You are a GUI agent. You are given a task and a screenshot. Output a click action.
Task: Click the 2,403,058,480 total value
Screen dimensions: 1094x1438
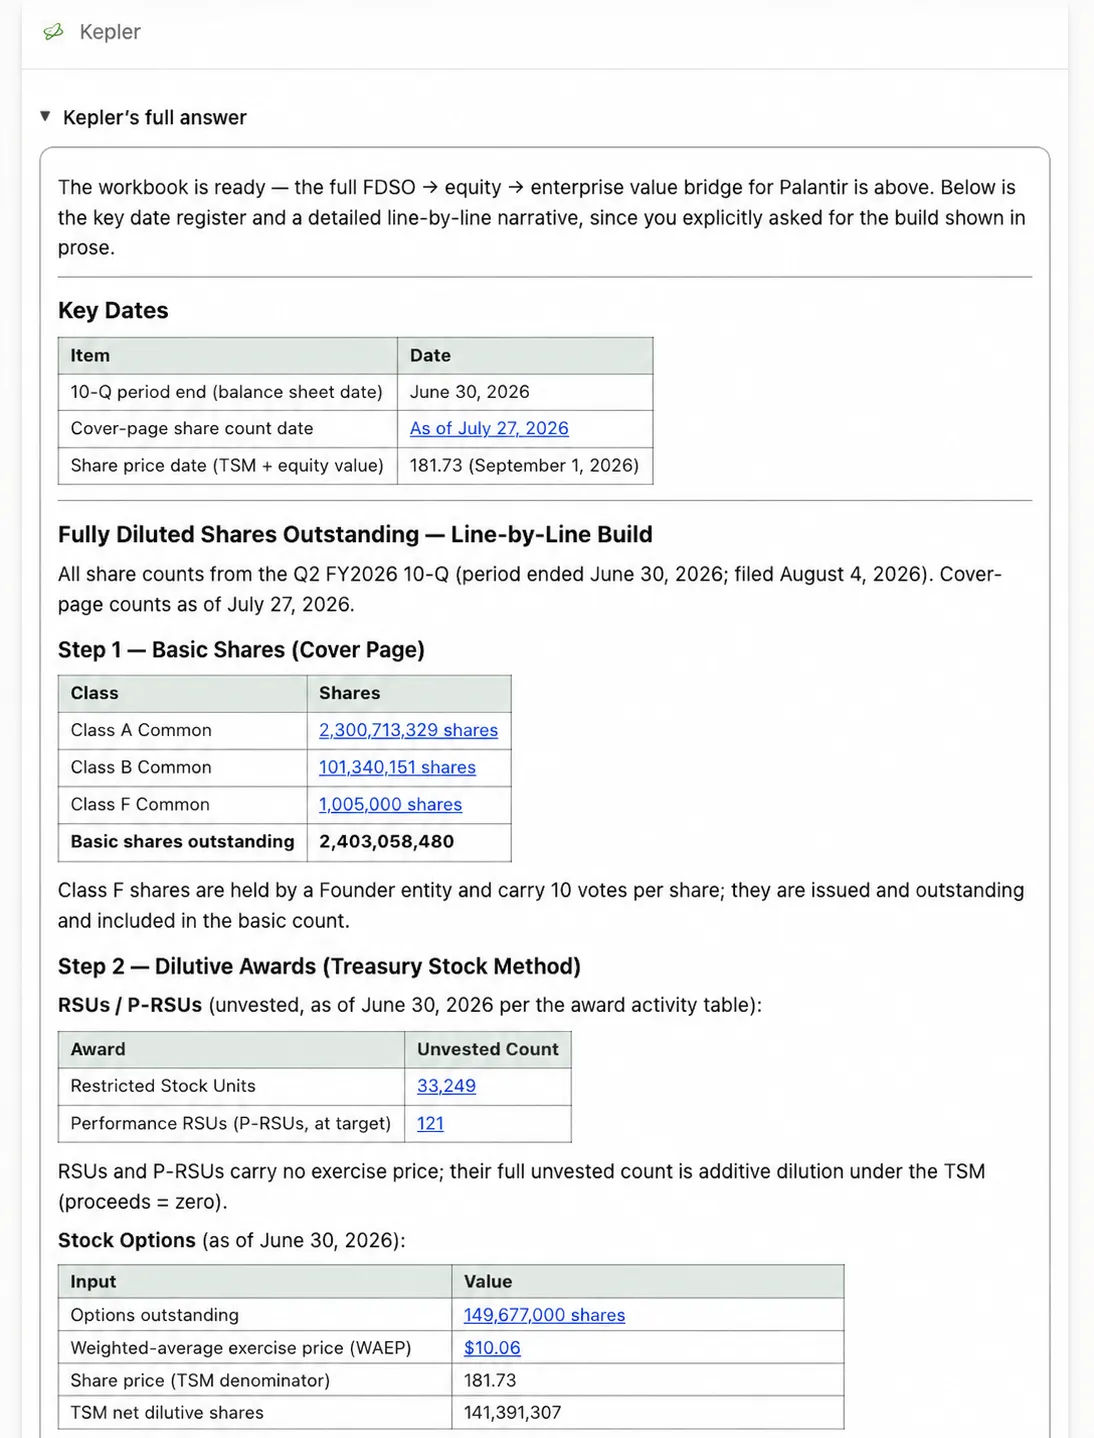pos(386,841)
